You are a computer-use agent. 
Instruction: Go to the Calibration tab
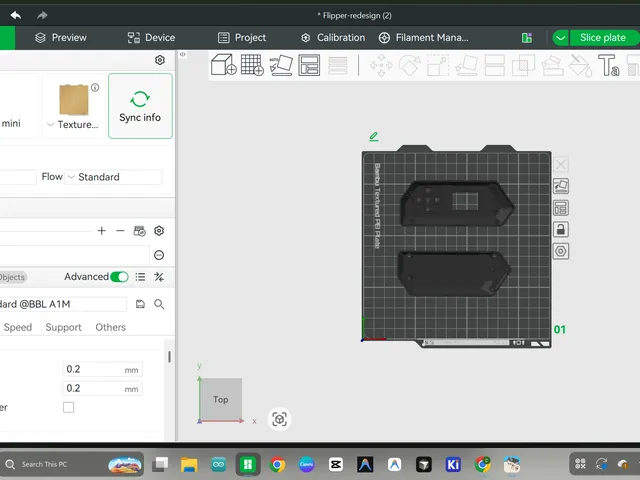point(333,38)
